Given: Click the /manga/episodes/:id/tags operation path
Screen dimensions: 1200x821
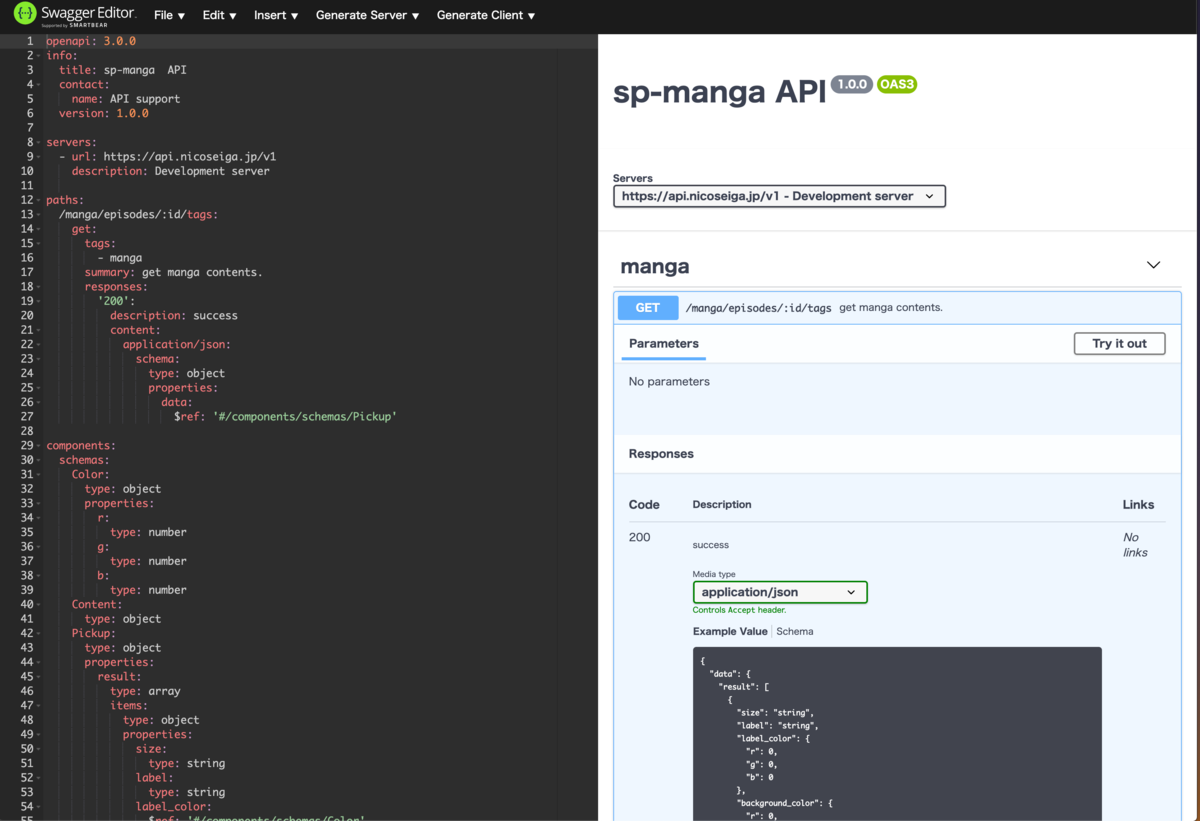Looking at the screenshot, I should [x=758, y=308].
